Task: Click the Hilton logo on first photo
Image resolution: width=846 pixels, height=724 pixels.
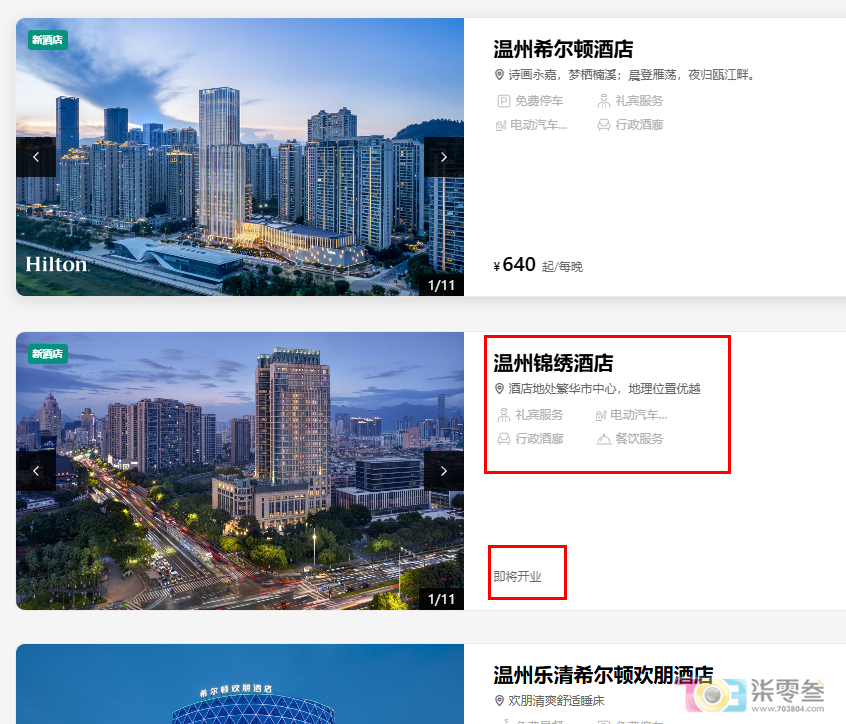Action: coord(56,264)
